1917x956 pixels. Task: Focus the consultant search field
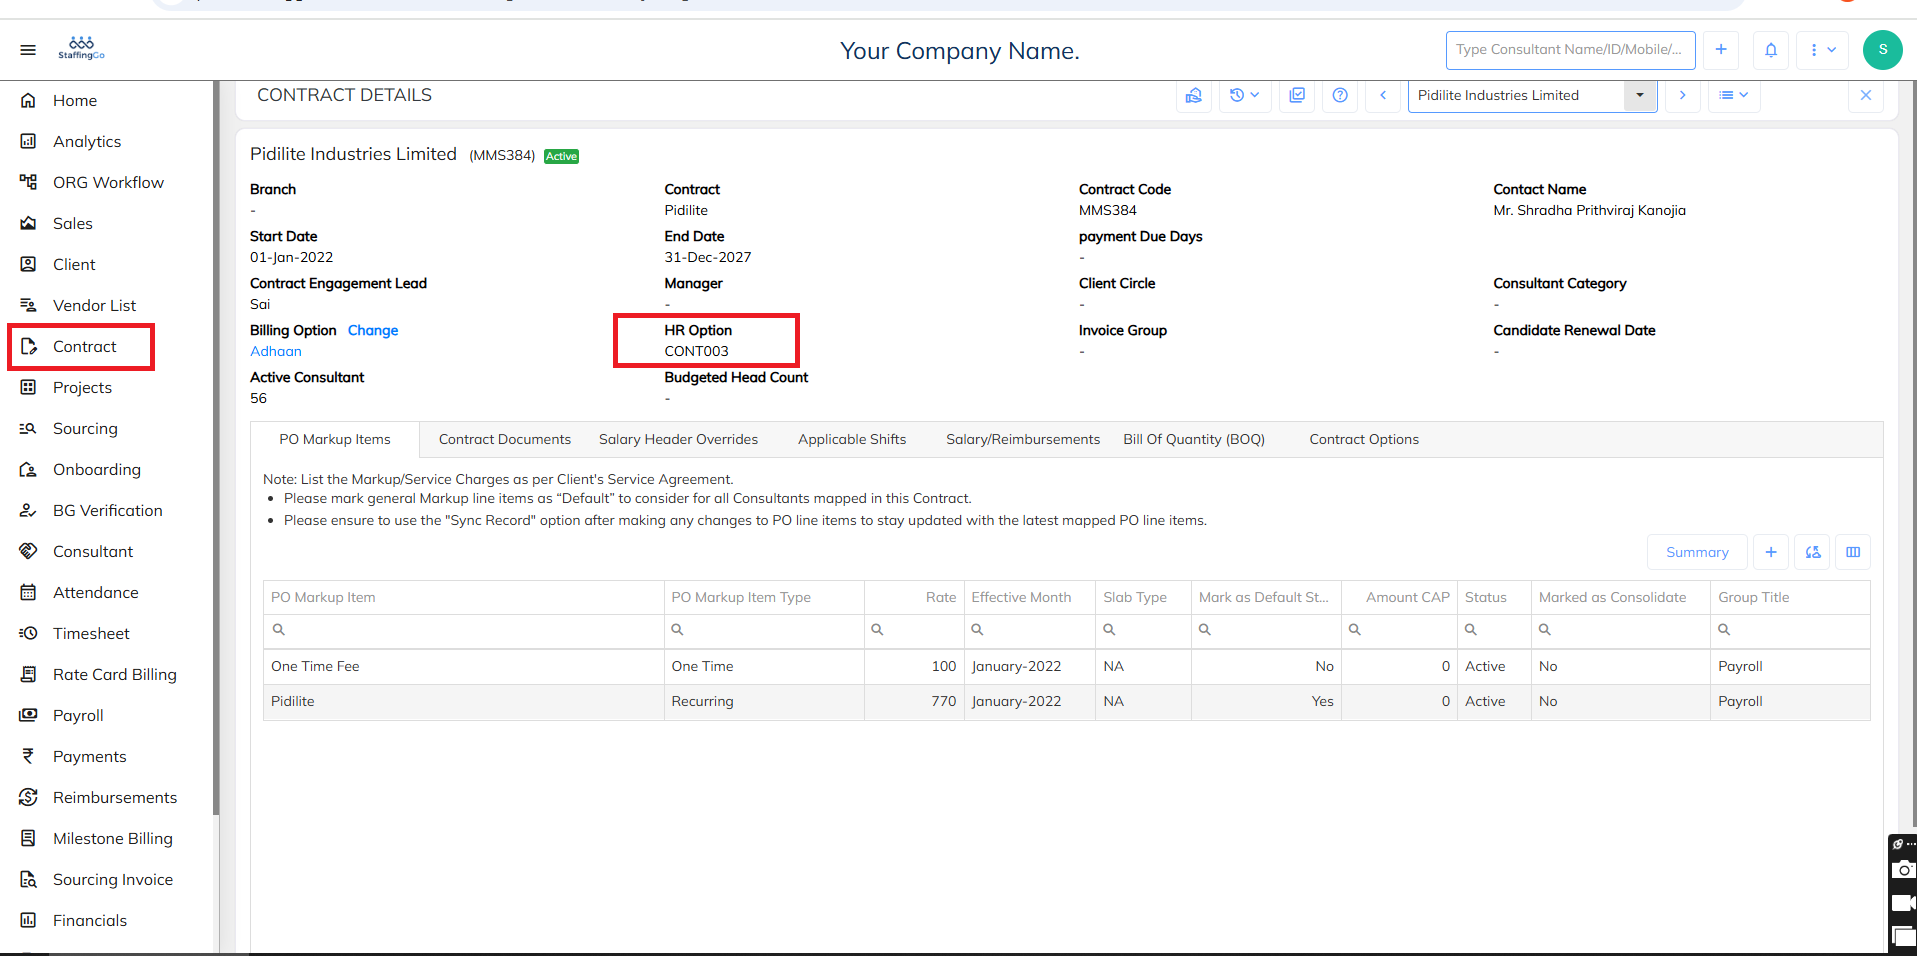coord(1570,50)
